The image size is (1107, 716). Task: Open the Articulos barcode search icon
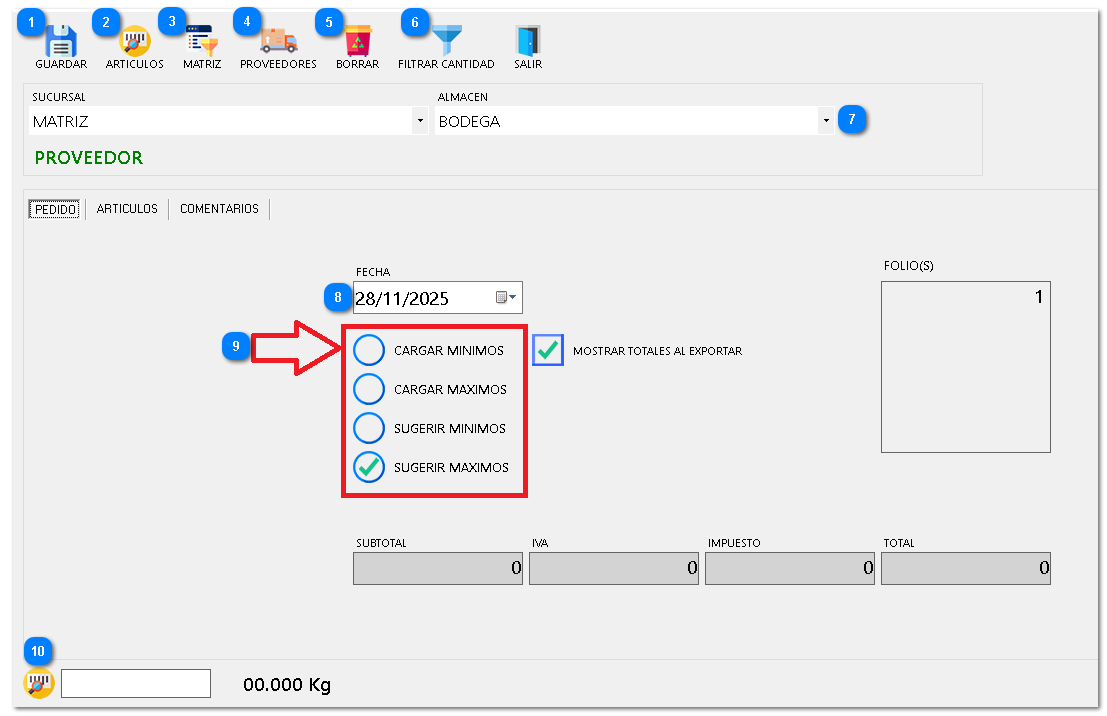135,42
